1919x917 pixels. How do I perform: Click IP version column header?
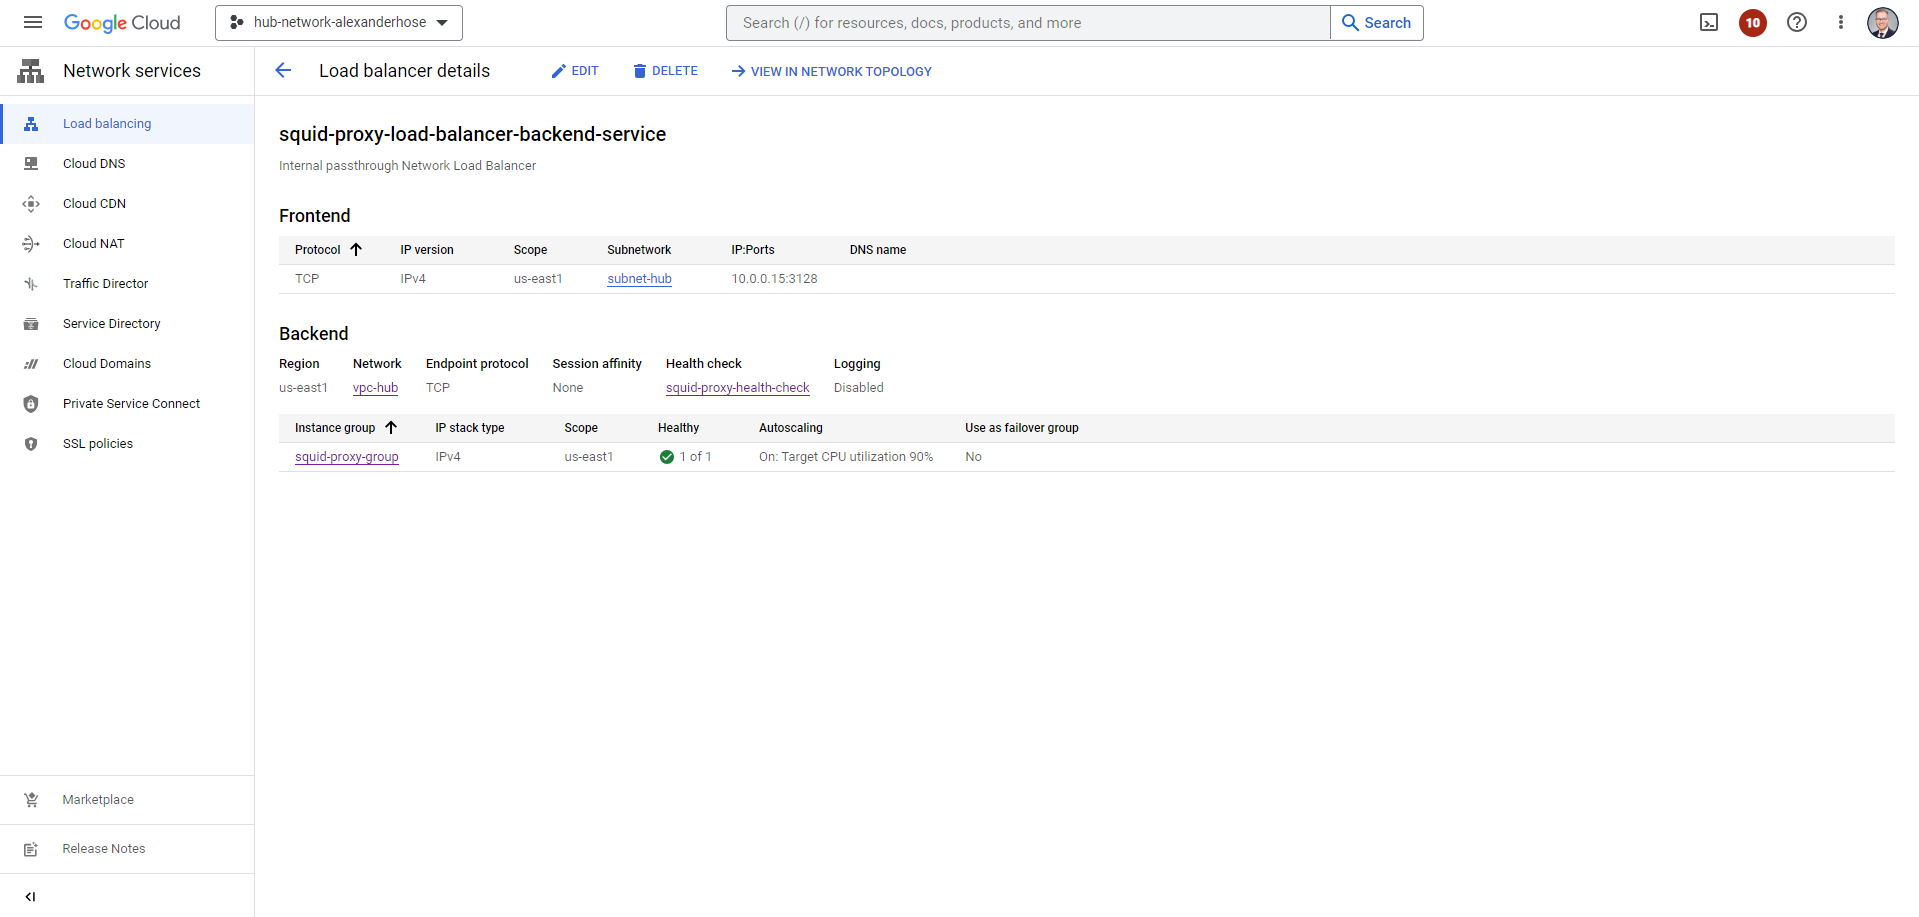tap(427, 250)
